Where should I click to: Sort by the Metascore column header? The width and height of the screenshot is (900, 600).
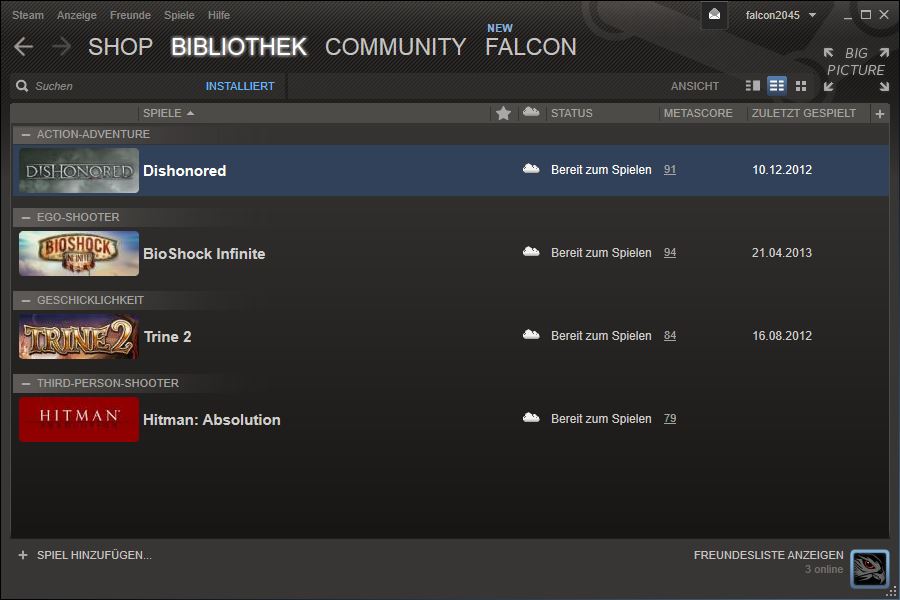pyautogui.click(x=698, y=113)
